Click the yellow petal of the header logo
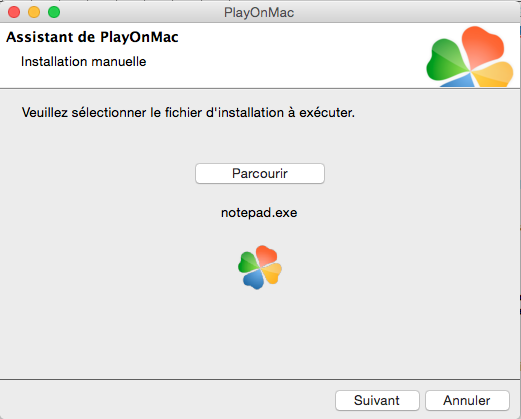521x419 pixels. click(x=494, y=74)
